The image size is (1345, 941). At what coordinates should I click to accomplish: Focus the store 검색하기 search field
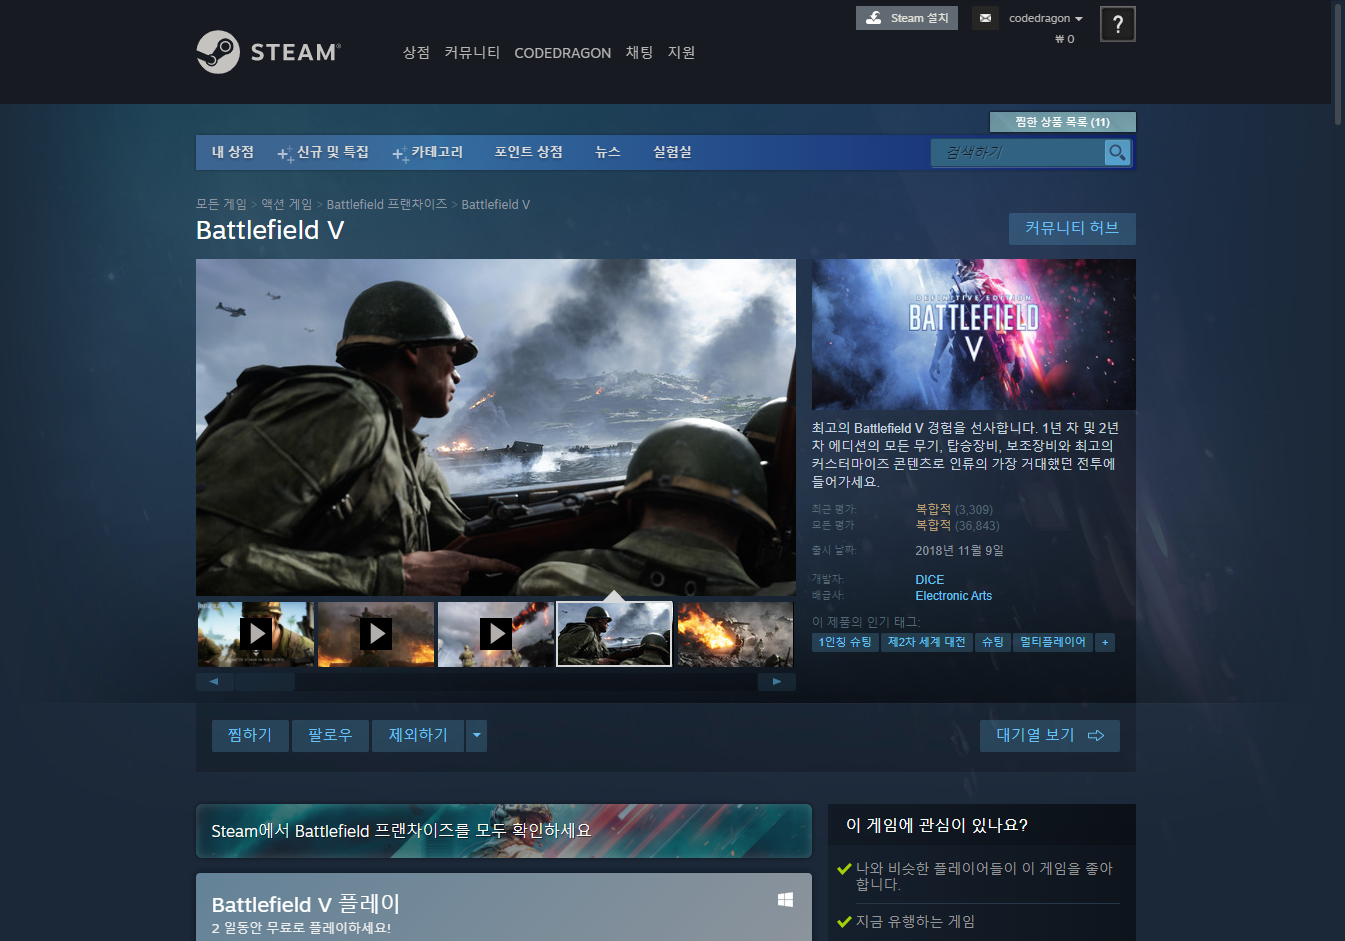click(1017, 152)
